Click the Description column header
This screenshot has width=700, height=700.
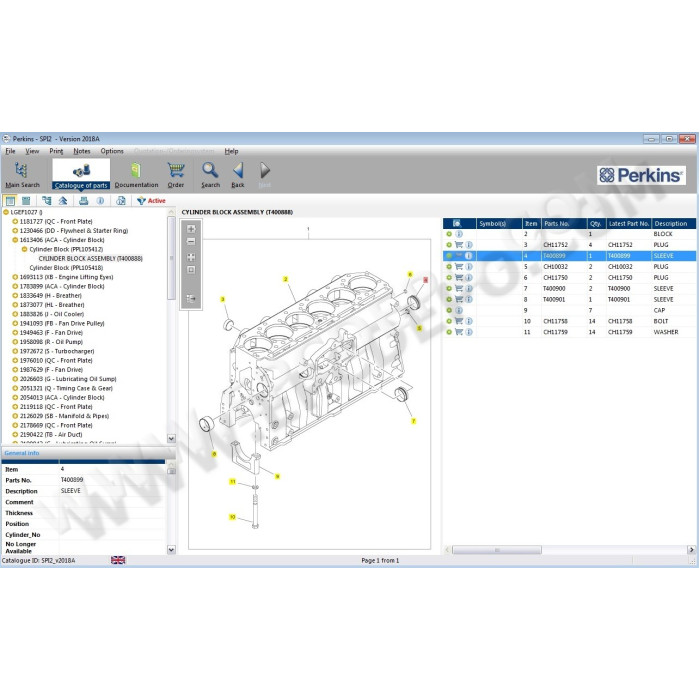[674, 223]
